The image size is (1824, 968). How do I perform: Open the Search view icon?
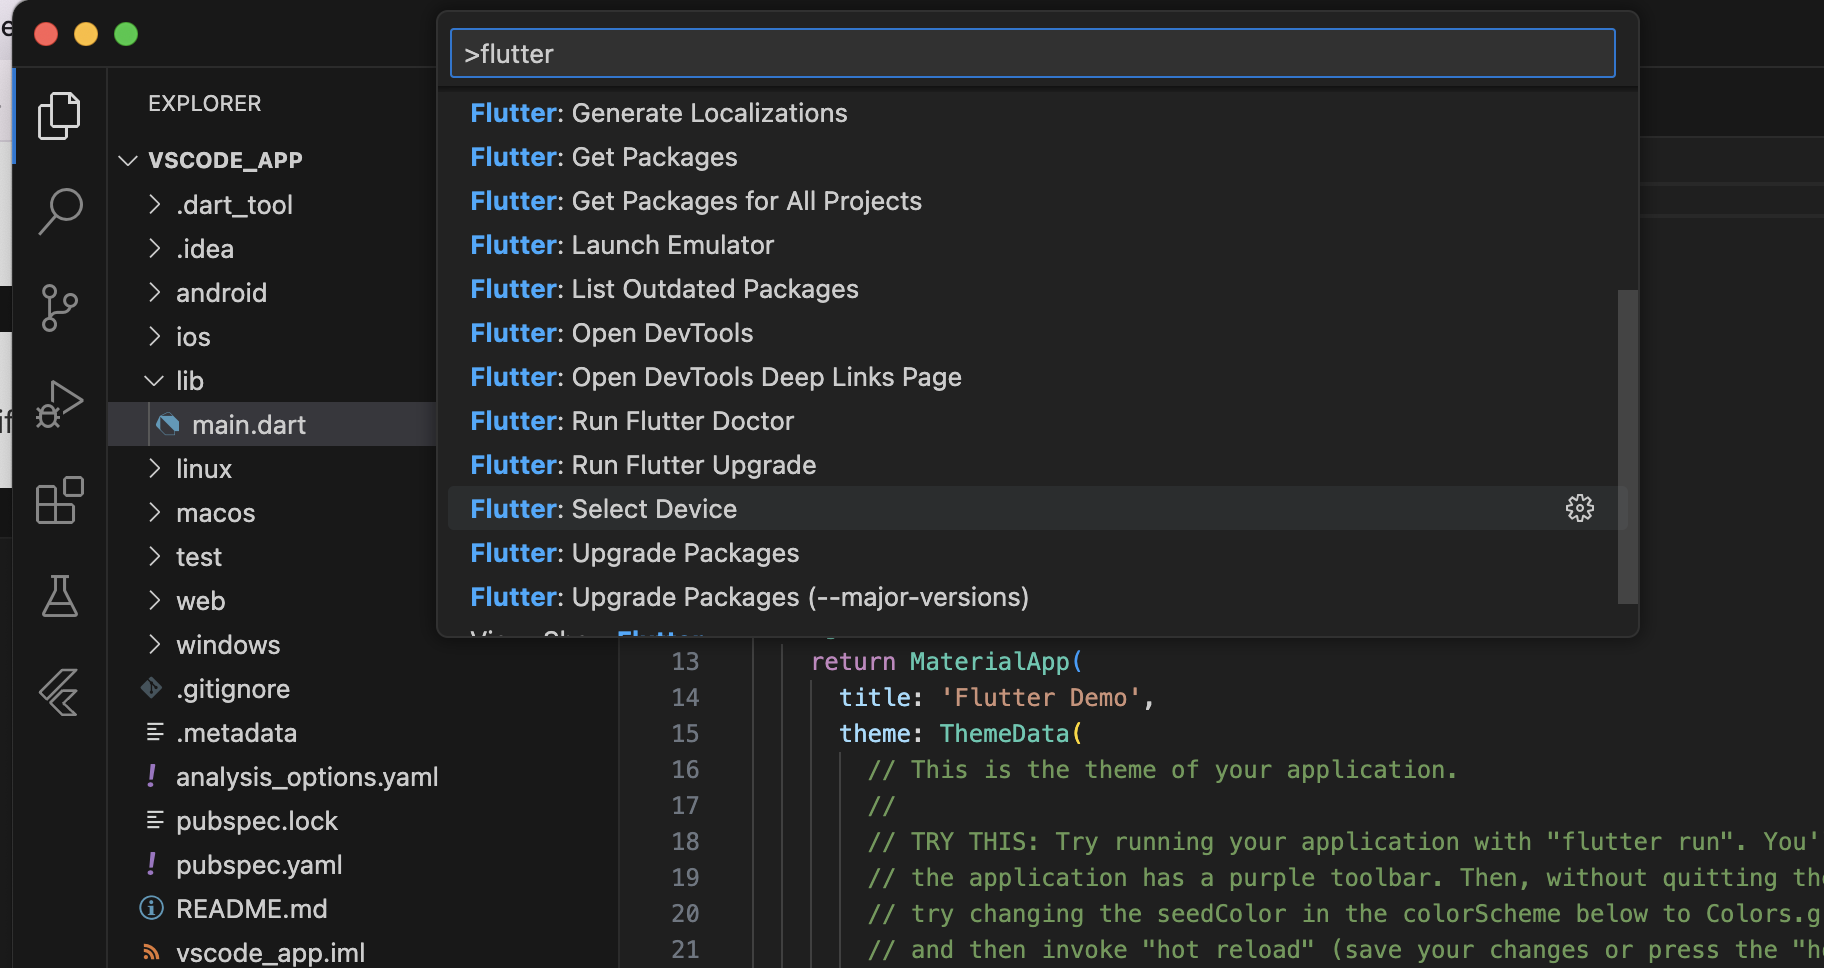click(x=59, y=211)
